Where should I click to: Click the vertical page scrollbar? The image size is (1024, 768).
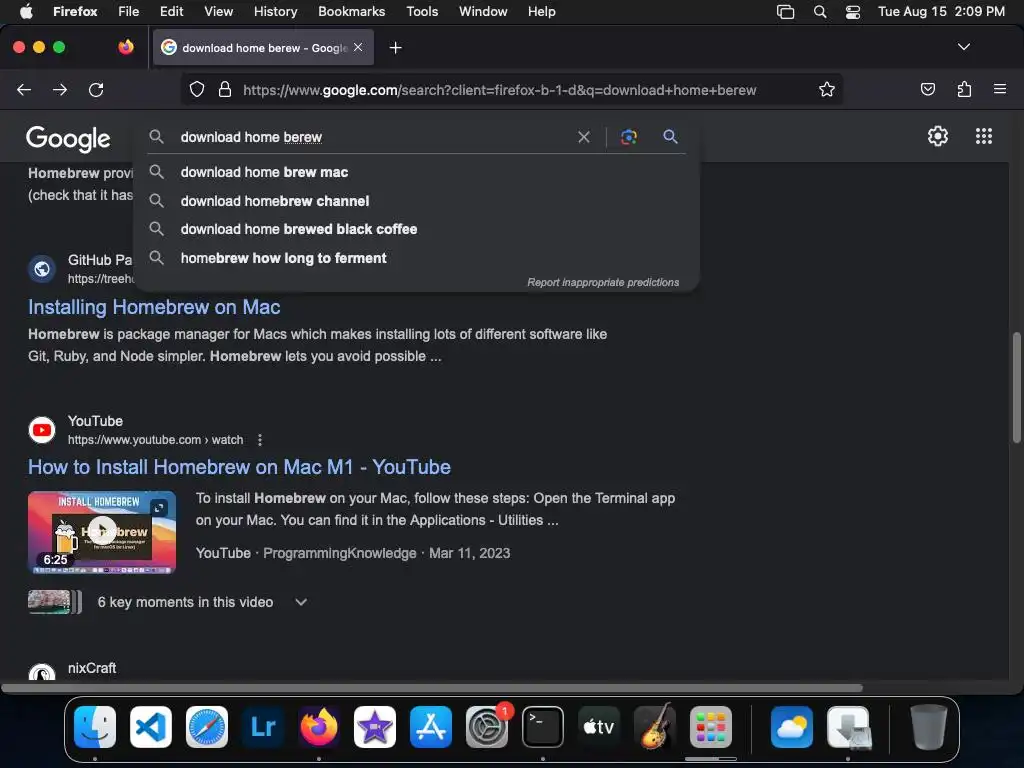[x=1016, y=387]
